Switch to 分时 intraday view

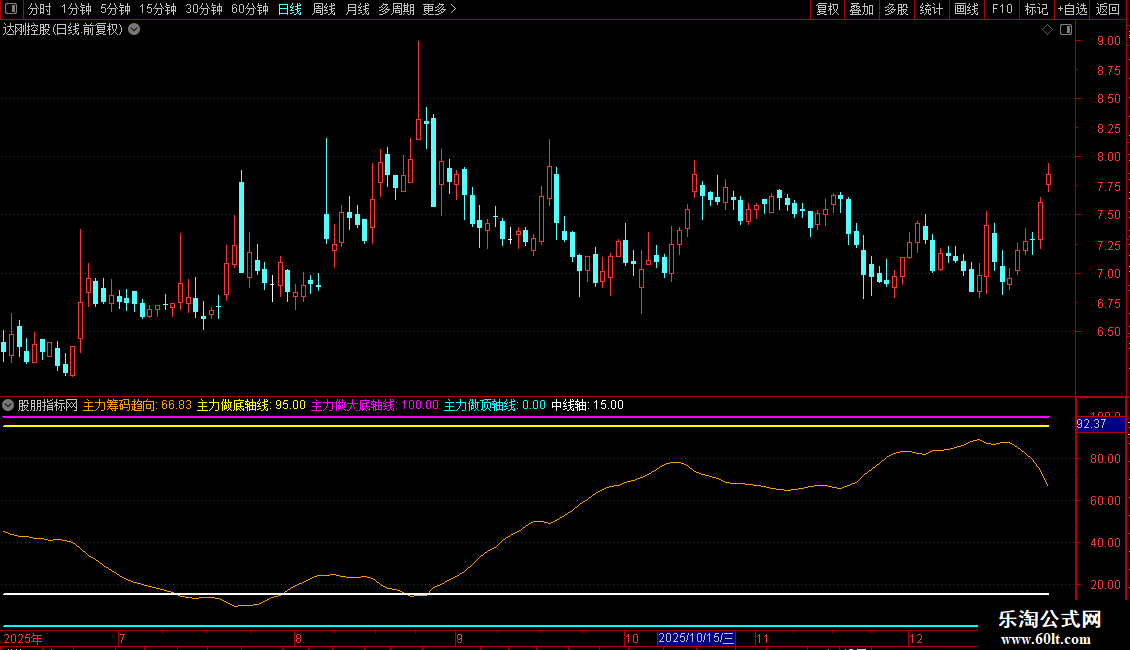click(39, 10)
